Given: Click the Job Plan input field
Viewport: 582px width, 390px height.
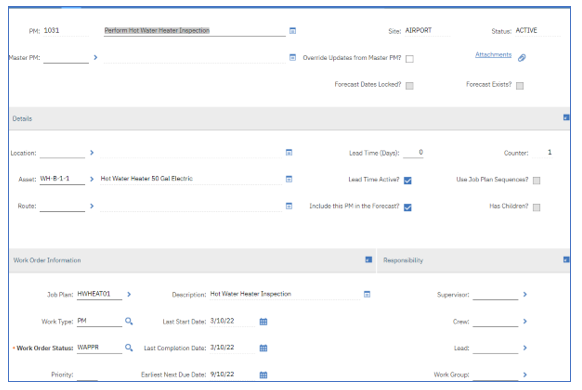Looking at the screenshot, I should tap(99, 294).
